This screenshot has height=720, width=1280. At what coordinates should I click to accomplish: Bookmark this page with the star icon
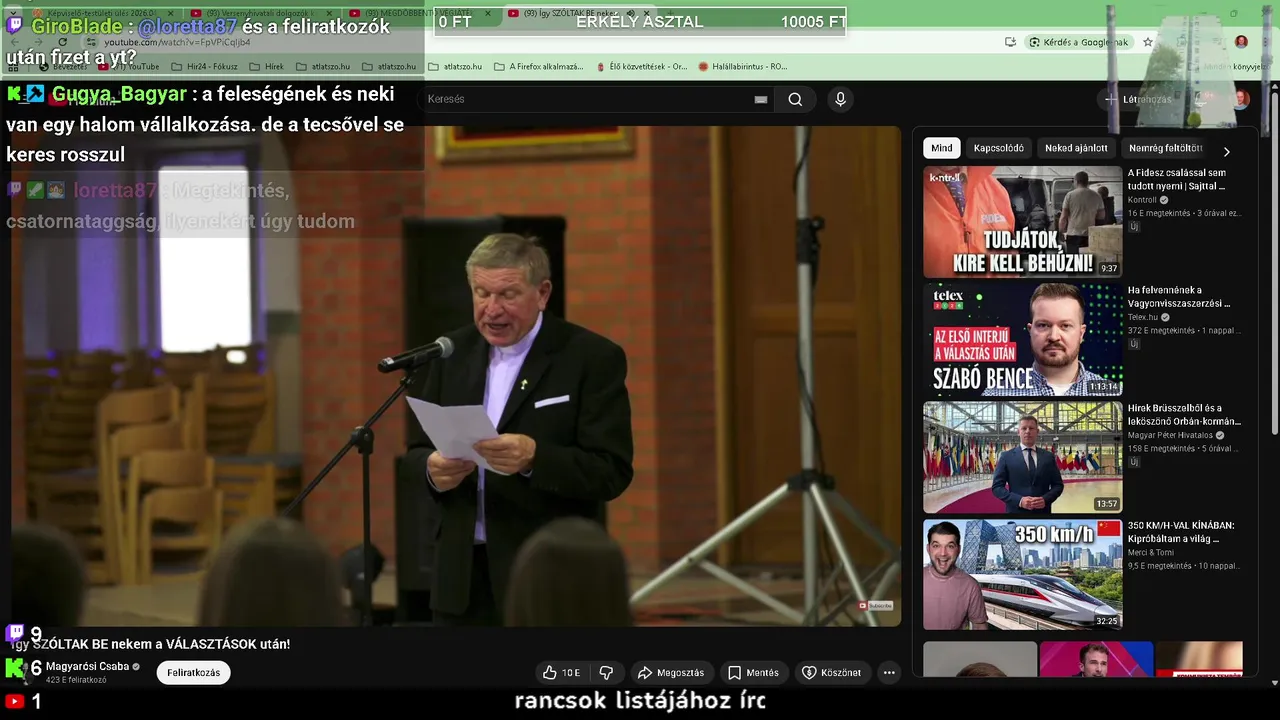[1148, 42]
